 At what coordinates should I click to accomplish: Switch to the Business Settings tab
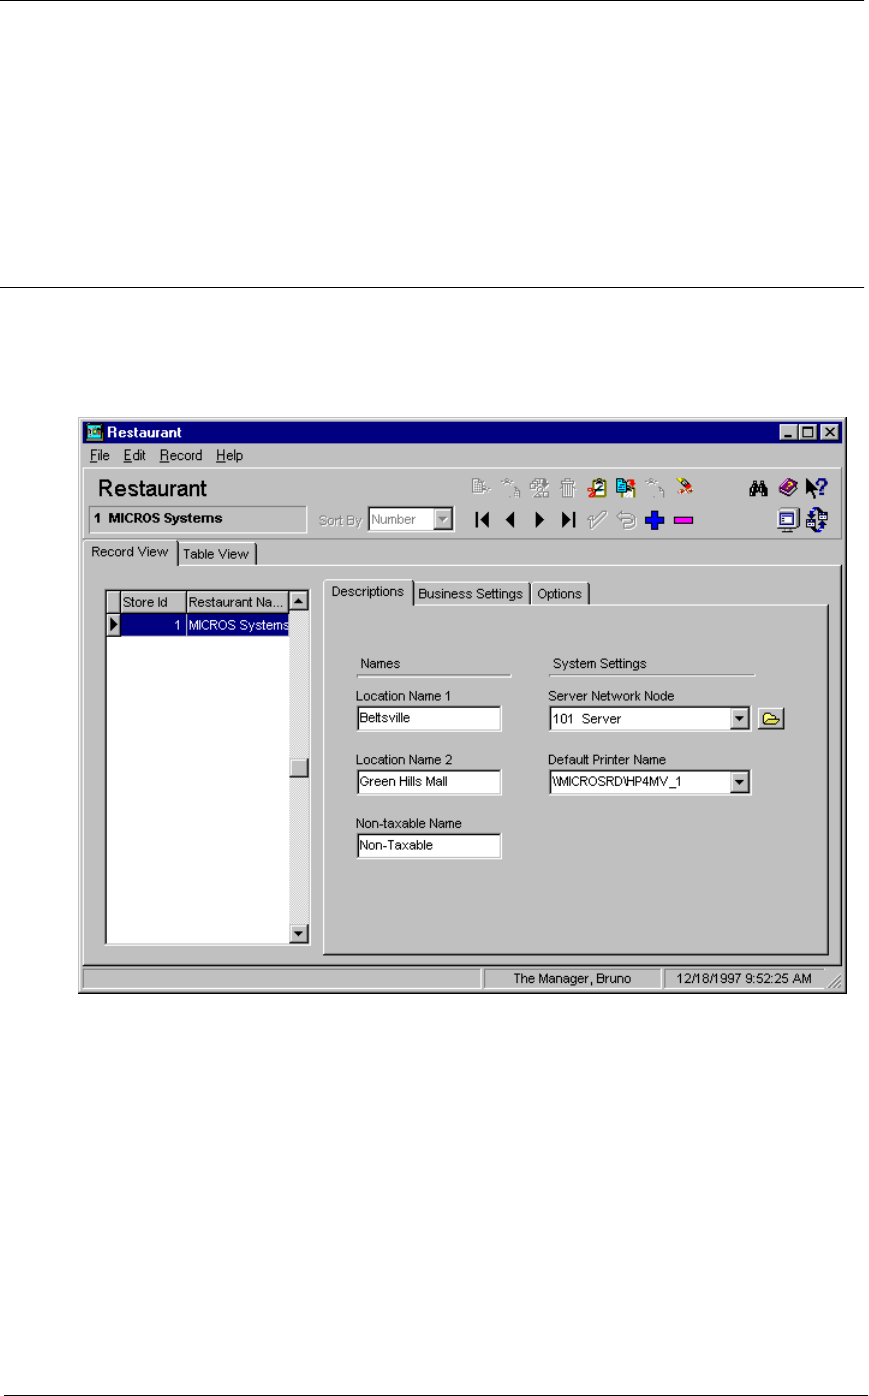click(x=471, y=594)
